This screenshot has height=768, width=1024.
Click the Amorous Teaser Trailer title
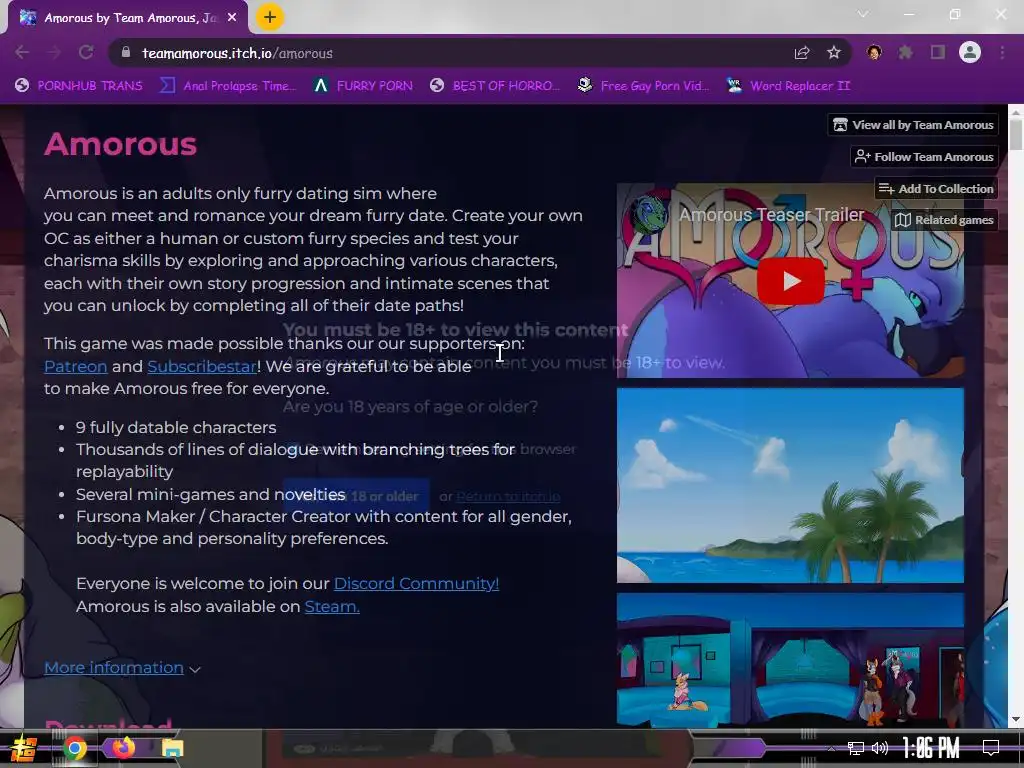[771, 215]
